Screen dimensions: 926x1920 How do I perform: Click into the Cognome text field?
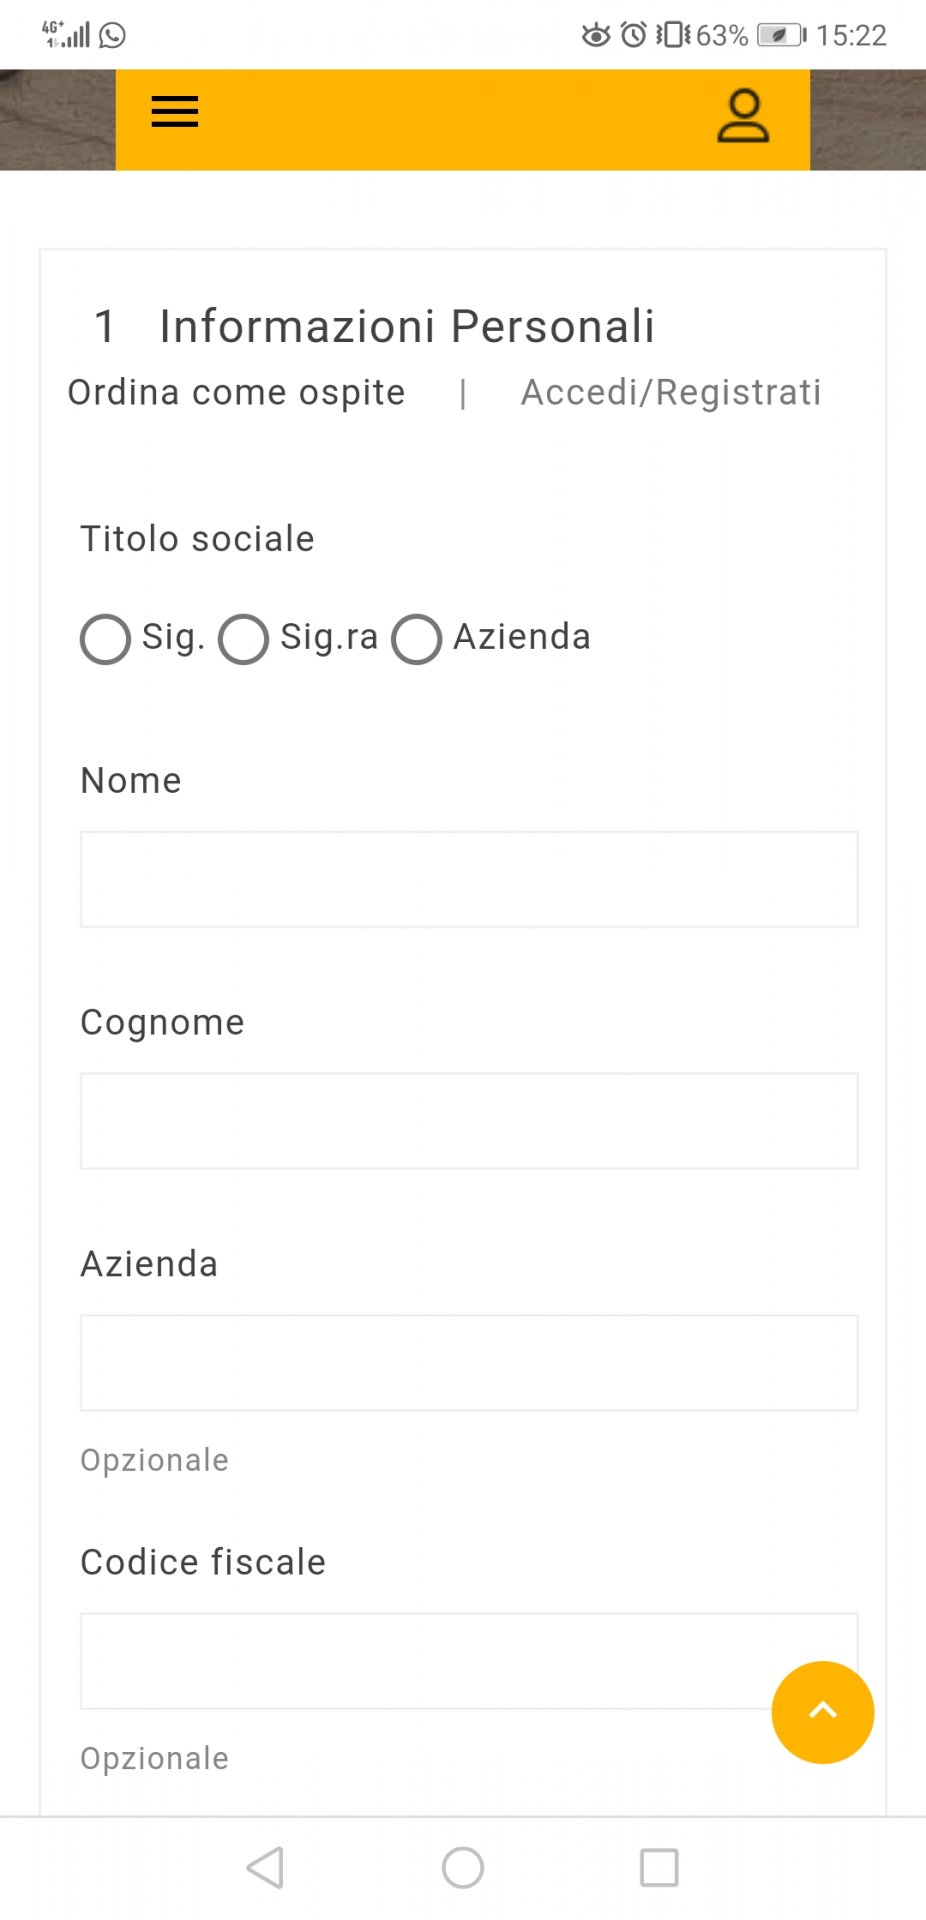(x=469, y=1121)
